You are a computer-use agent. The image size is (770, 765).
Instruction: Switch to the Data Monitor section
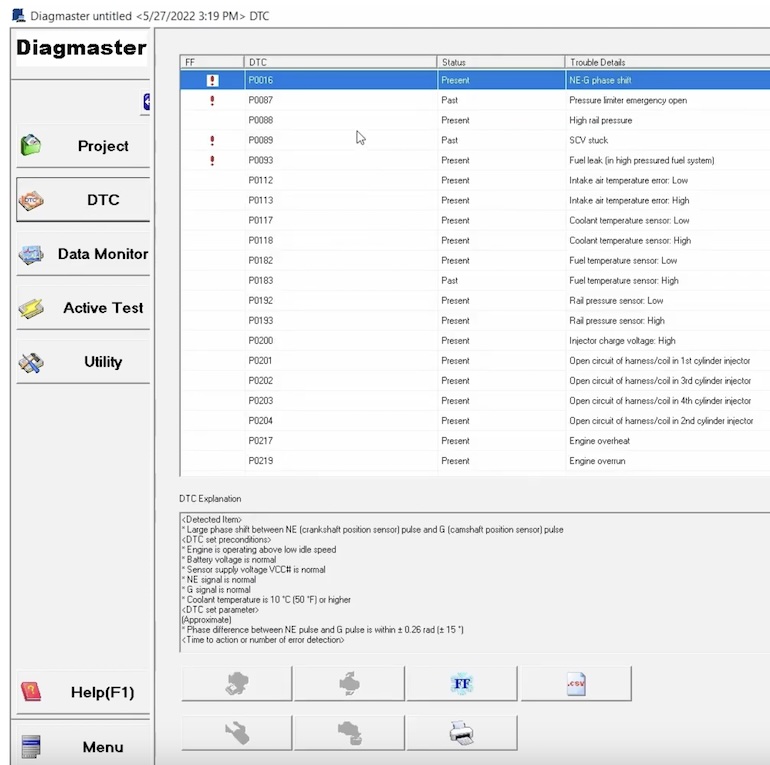tap(83, 254)
